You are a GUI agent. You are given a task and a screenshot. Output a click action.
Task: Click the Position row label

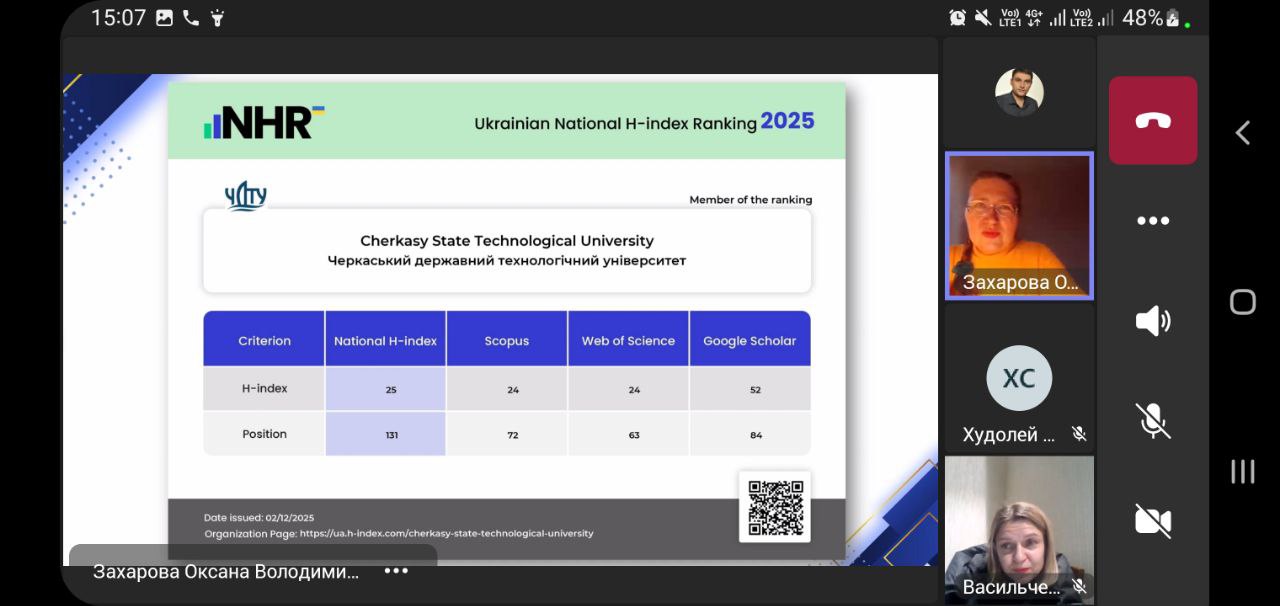coord(264,434)
